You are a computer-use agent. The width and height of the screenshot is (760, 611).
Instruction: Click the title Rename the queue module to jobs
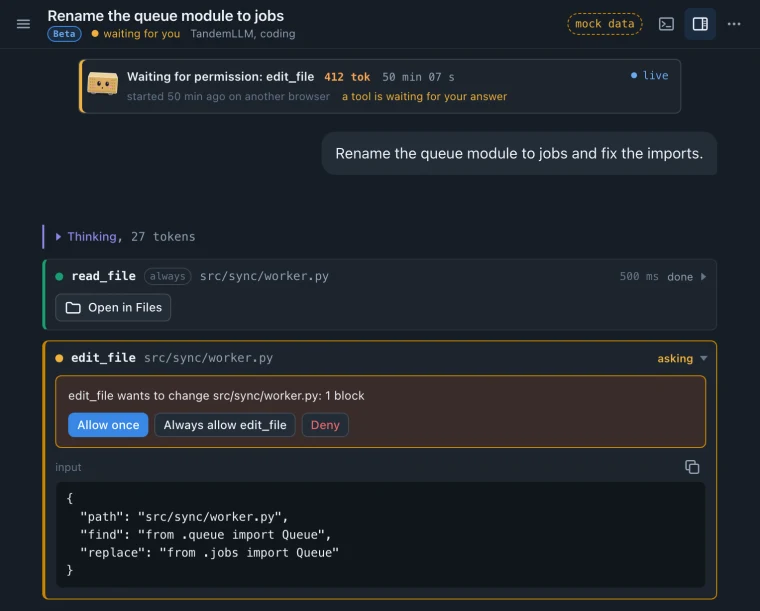tap(166, 16)
